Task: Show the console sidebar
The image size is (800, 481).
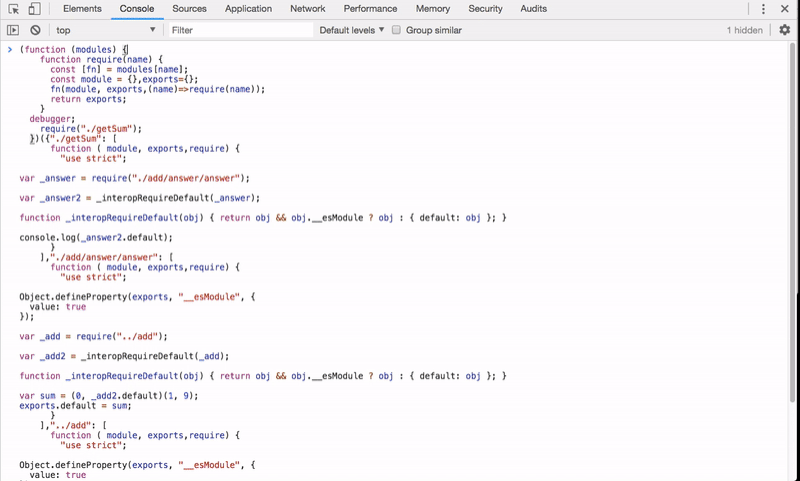Action: tap(13, 30)
